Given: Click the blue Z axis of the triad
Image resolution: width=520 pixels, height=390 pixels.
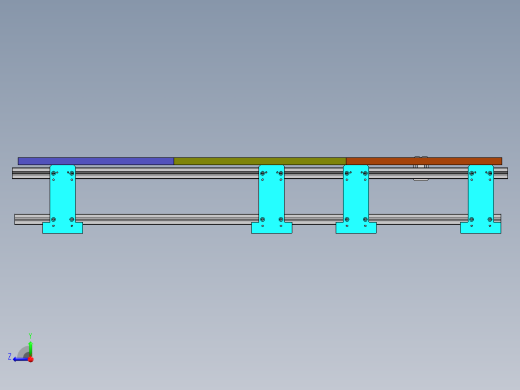Looking at the screenshot, I should [x=21, y=359].
